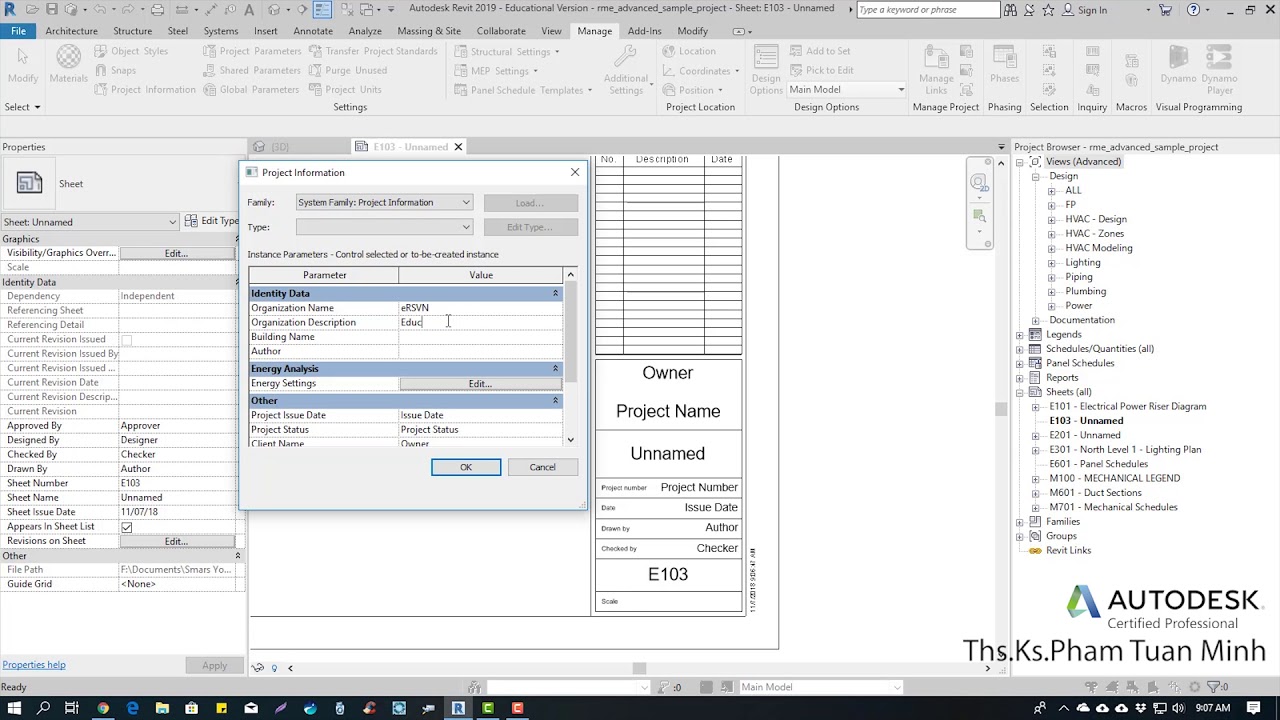Click the Autodesk App Store cart icon
Screen dimensions: 1280x720
click(x=1166, y=10)
